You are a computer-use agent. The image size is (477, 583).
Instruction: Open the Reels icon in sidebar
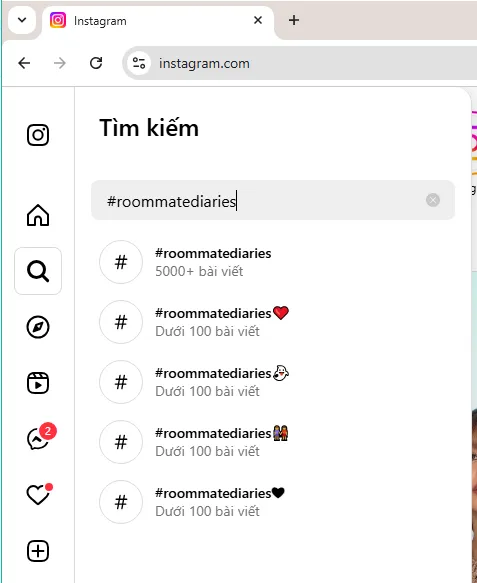click(x=38, y=383)
